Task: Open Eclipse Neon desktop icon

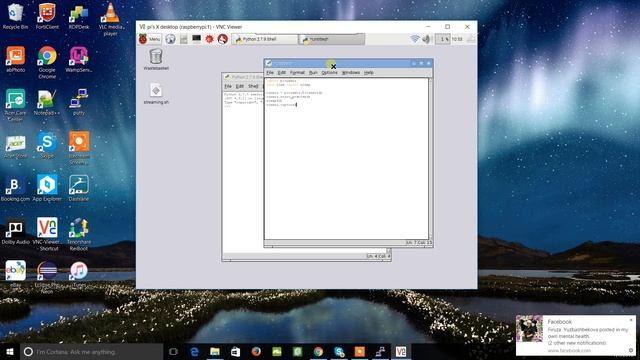Action: [47, 278]
